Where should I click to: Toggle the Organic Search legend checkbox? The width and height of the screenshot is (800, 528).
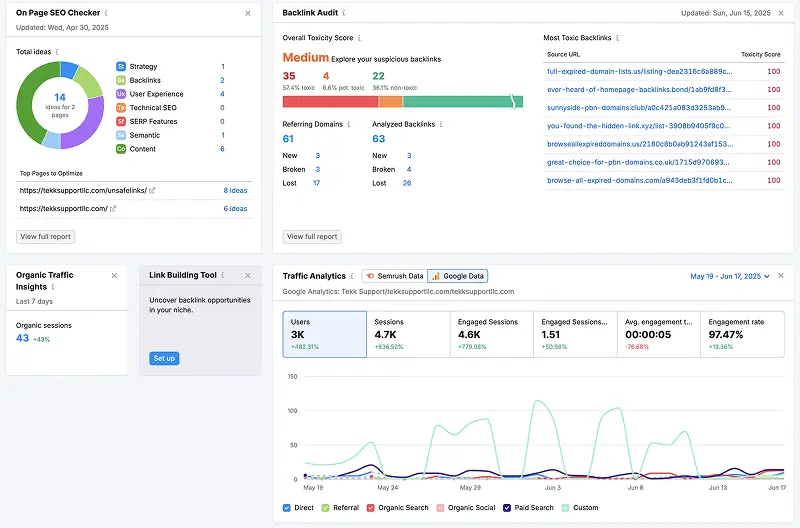[x=371, y=508]
